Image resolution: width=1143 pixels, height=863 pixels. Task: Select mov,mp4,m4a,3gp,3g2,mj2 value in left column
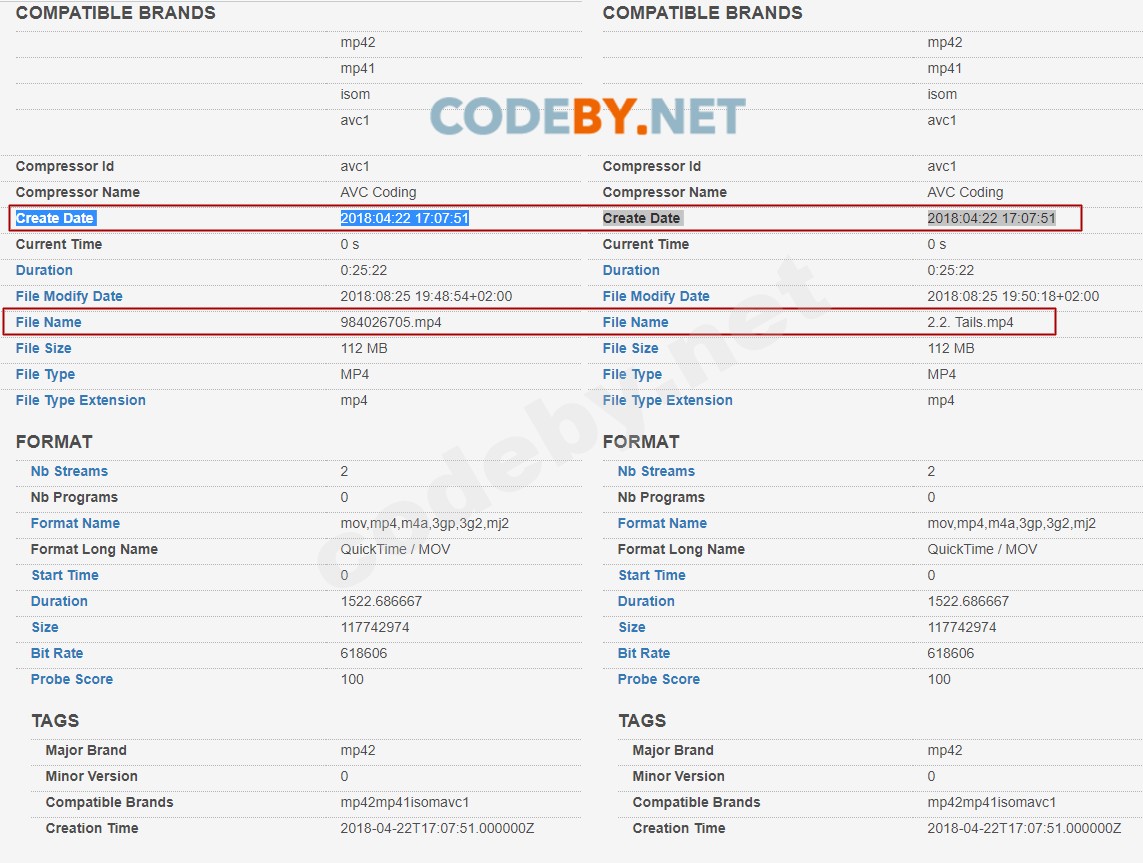click(425, 523)
